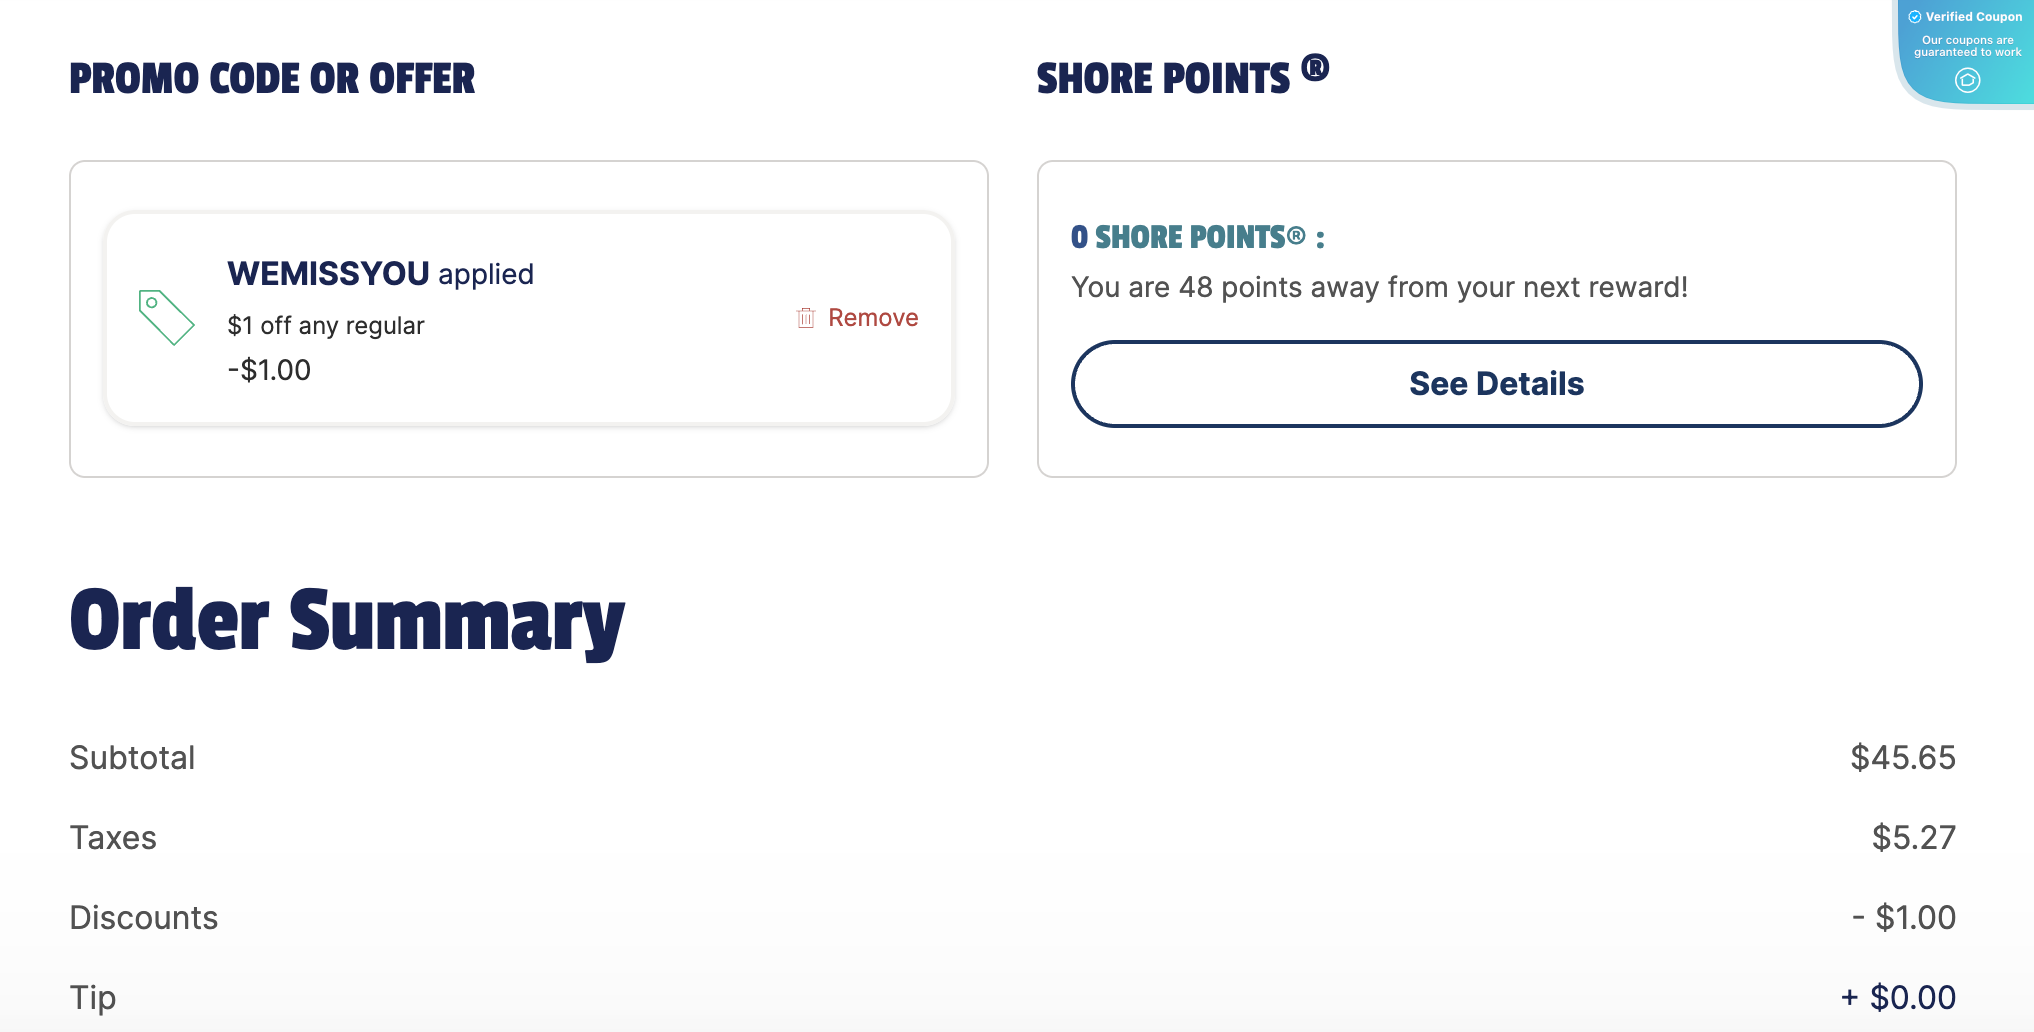
Task: Click the registered trademark symbol near SHORE POINTS
Action: click(x=1320, y=68)
